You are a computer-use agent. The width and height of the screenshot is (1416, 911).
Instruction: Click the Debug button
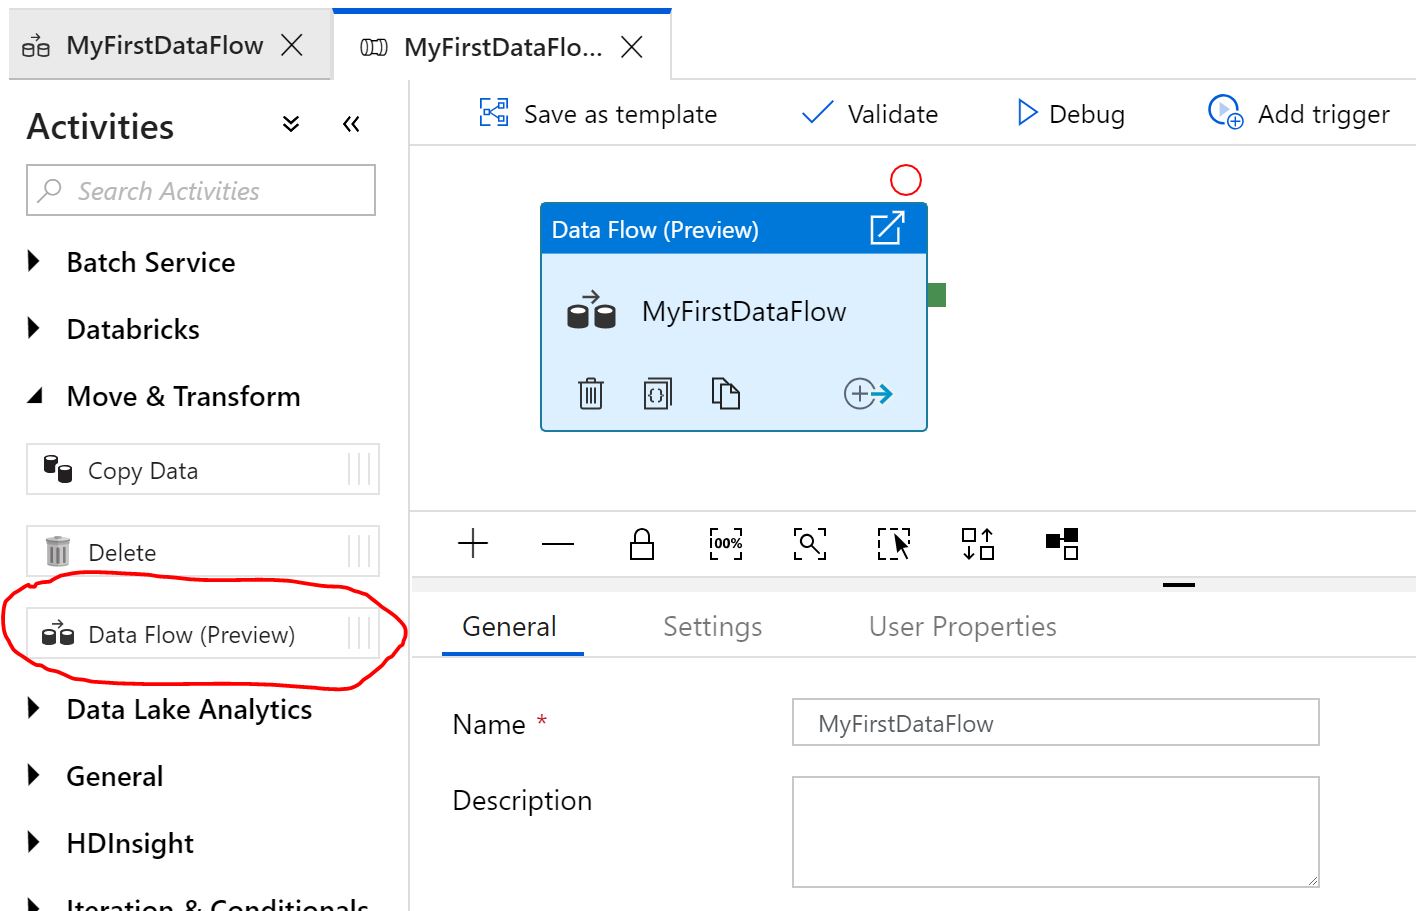click(x=1070, y=114)
